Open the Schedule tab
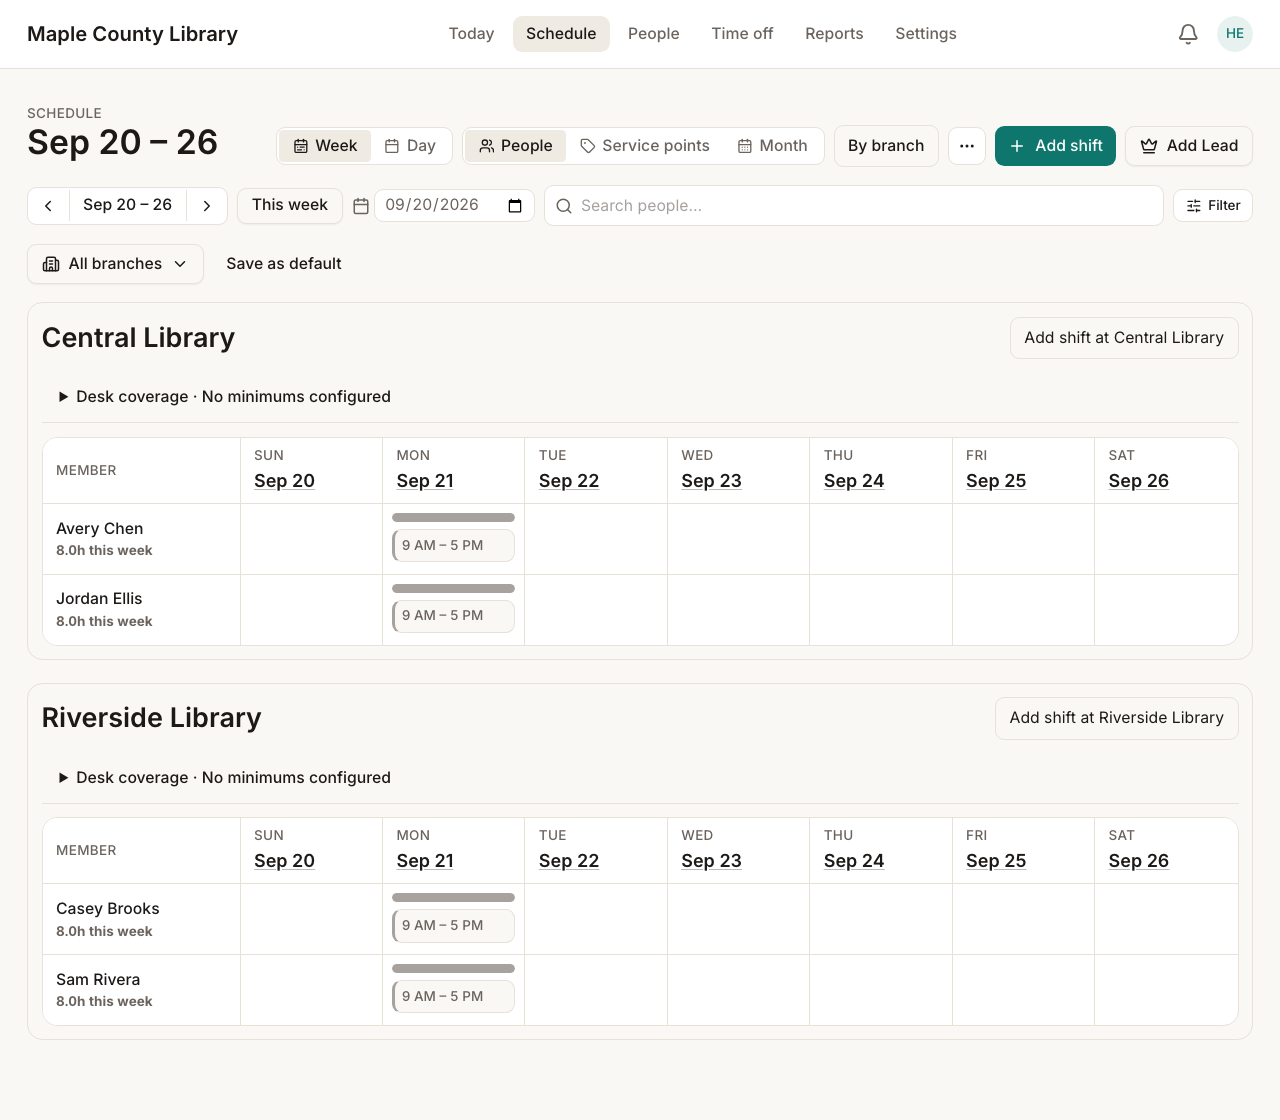 pos(561,34)
